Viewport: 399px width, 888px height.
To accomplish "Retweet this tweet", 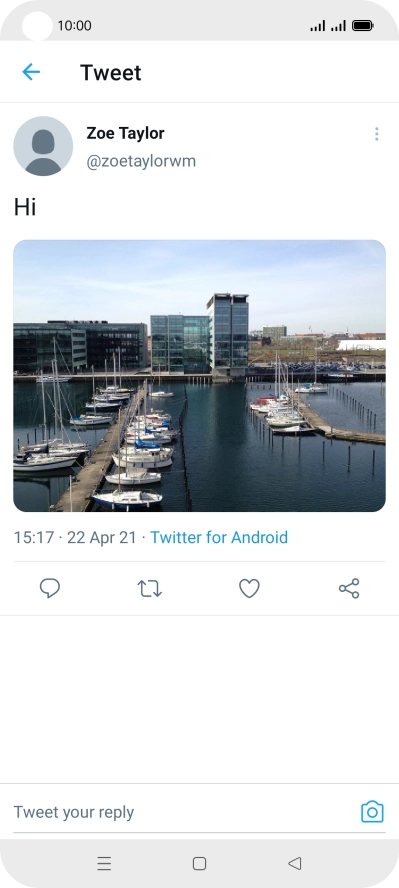I will point(149,588).
